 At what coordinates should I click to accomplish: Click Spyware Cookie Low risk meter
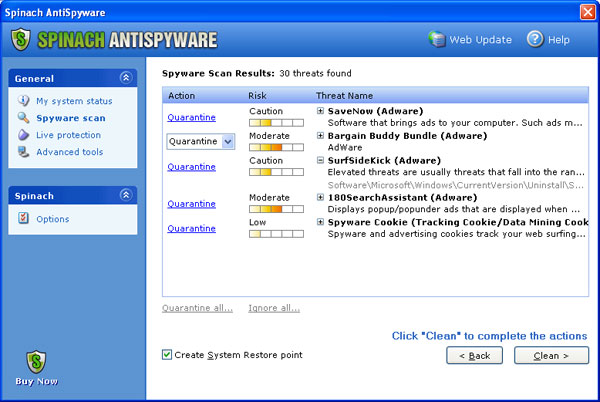click(276, 234)
